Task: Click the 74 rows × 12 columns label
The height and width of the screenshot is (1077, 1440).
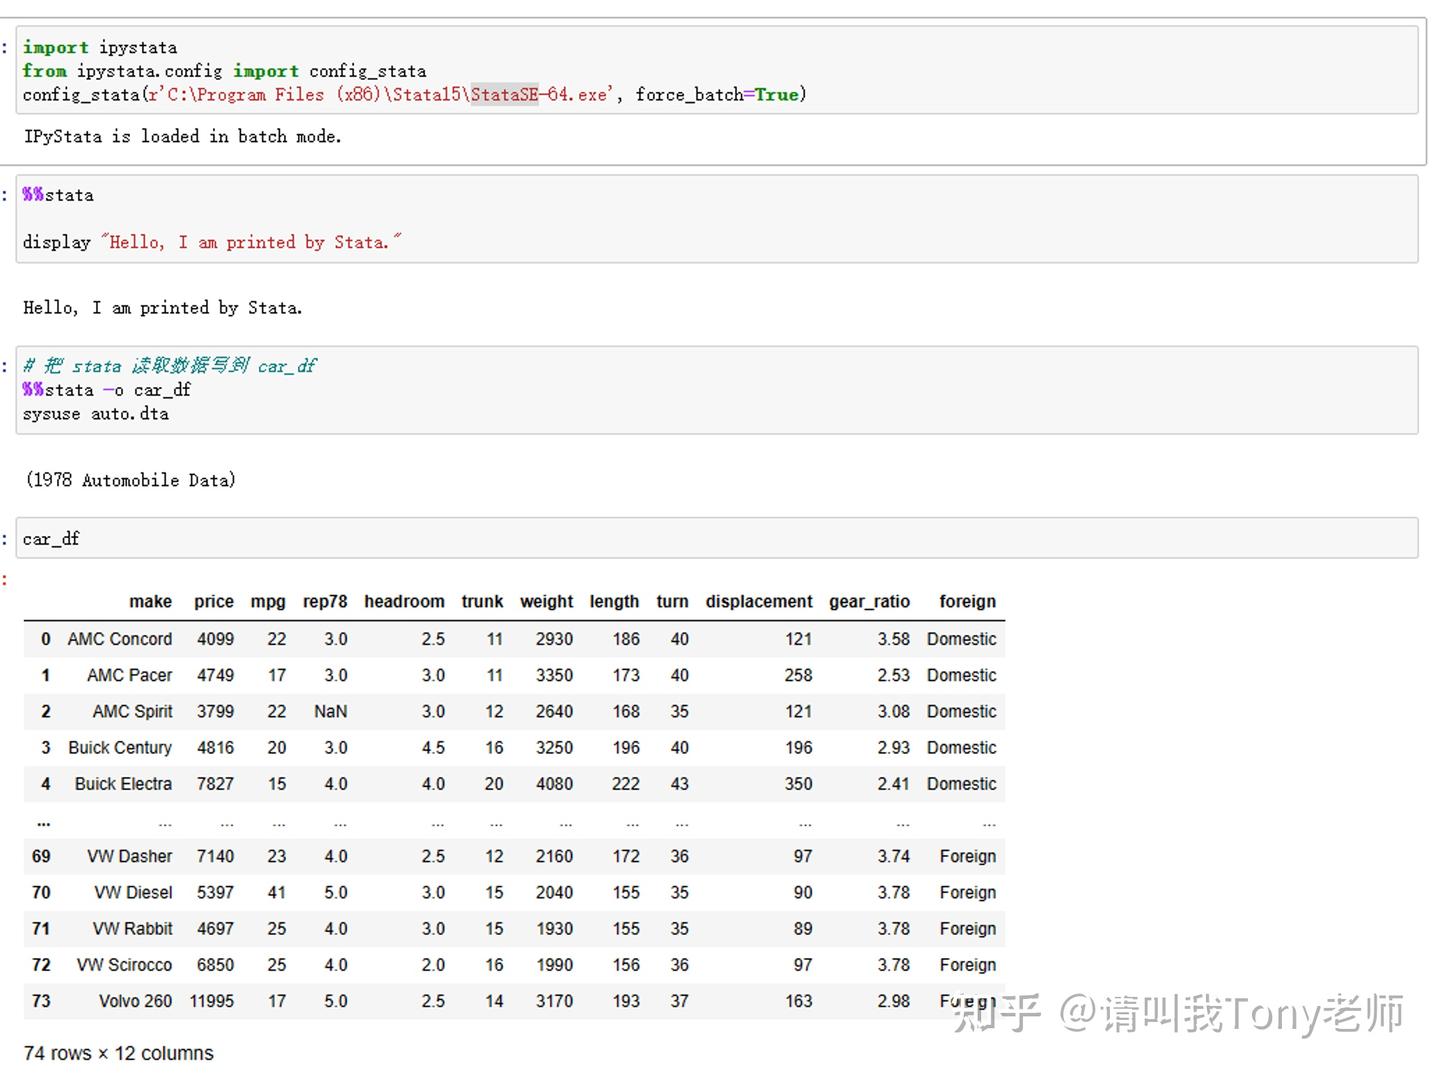Action: [117, 1053]
